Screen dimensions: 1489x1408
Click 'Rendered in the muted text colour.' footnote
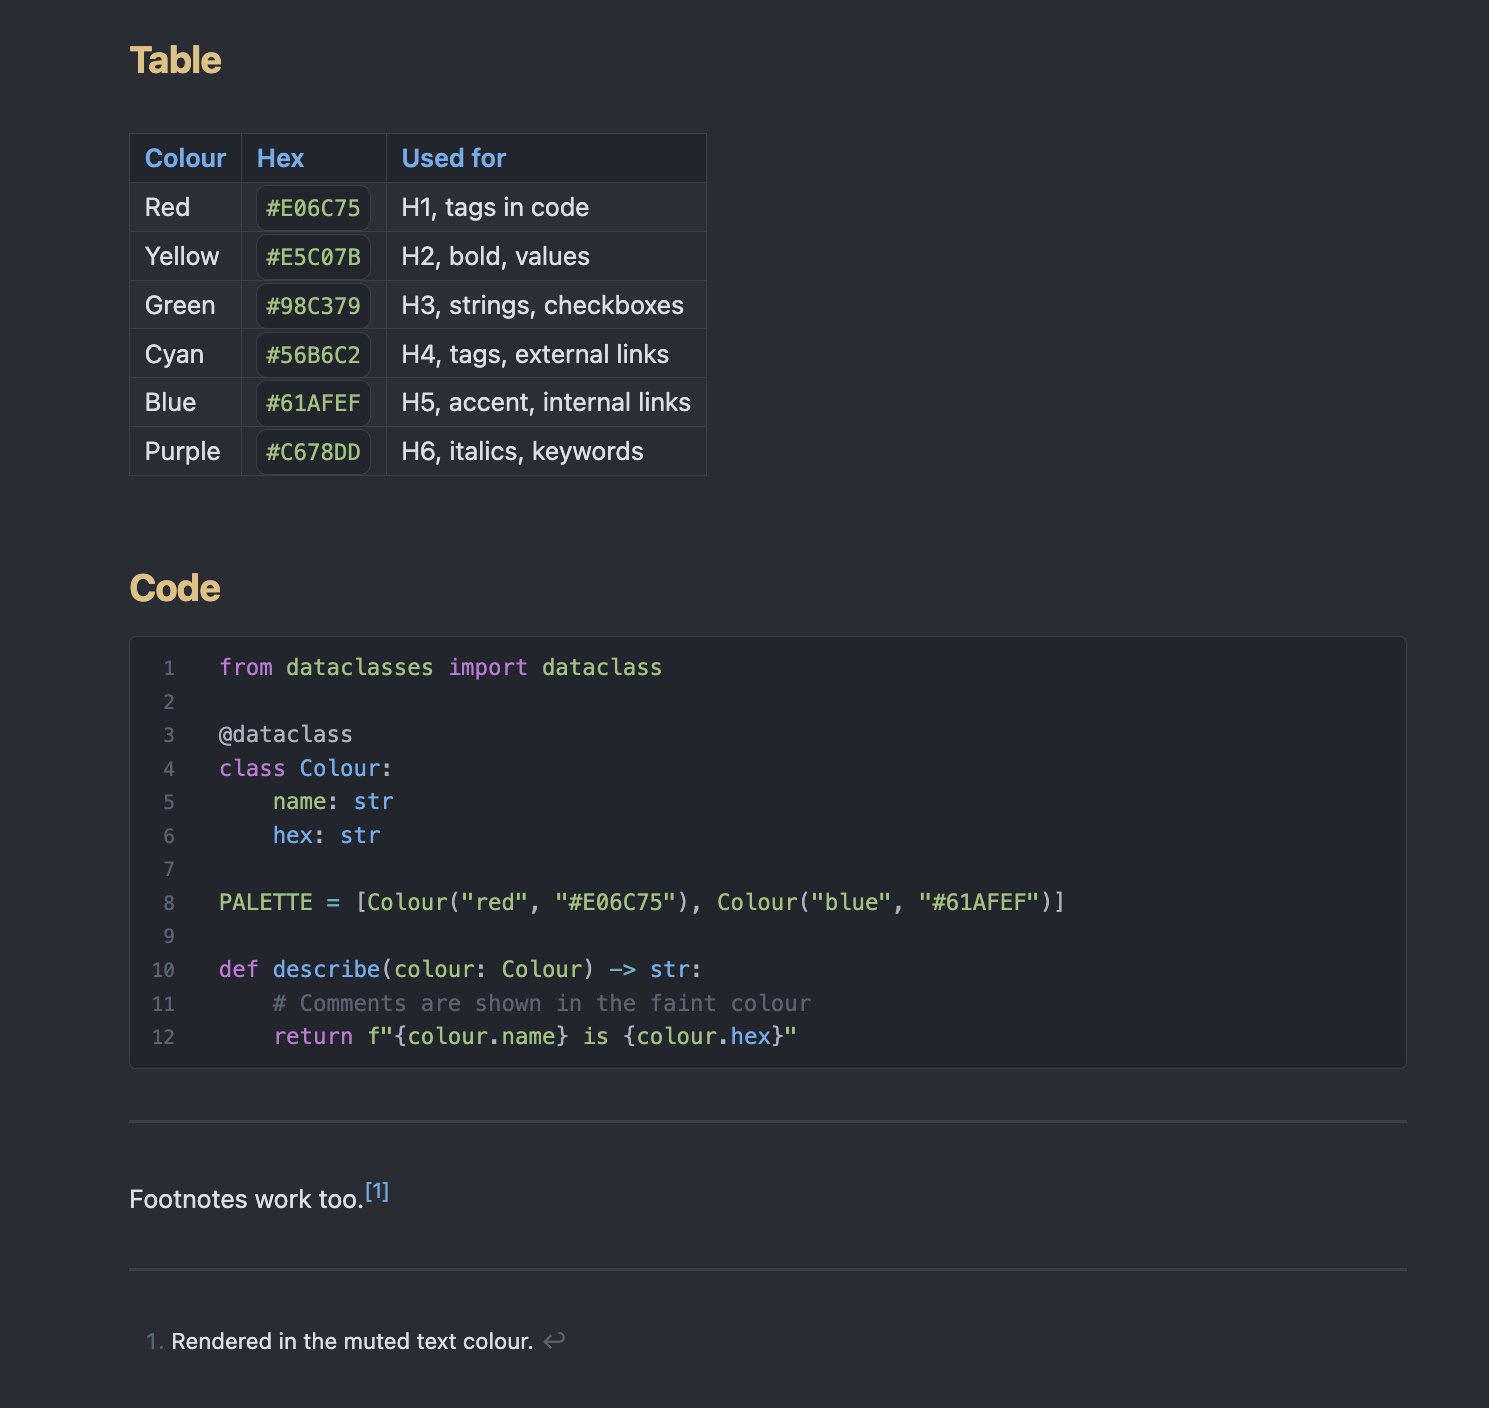[352, 1341]
